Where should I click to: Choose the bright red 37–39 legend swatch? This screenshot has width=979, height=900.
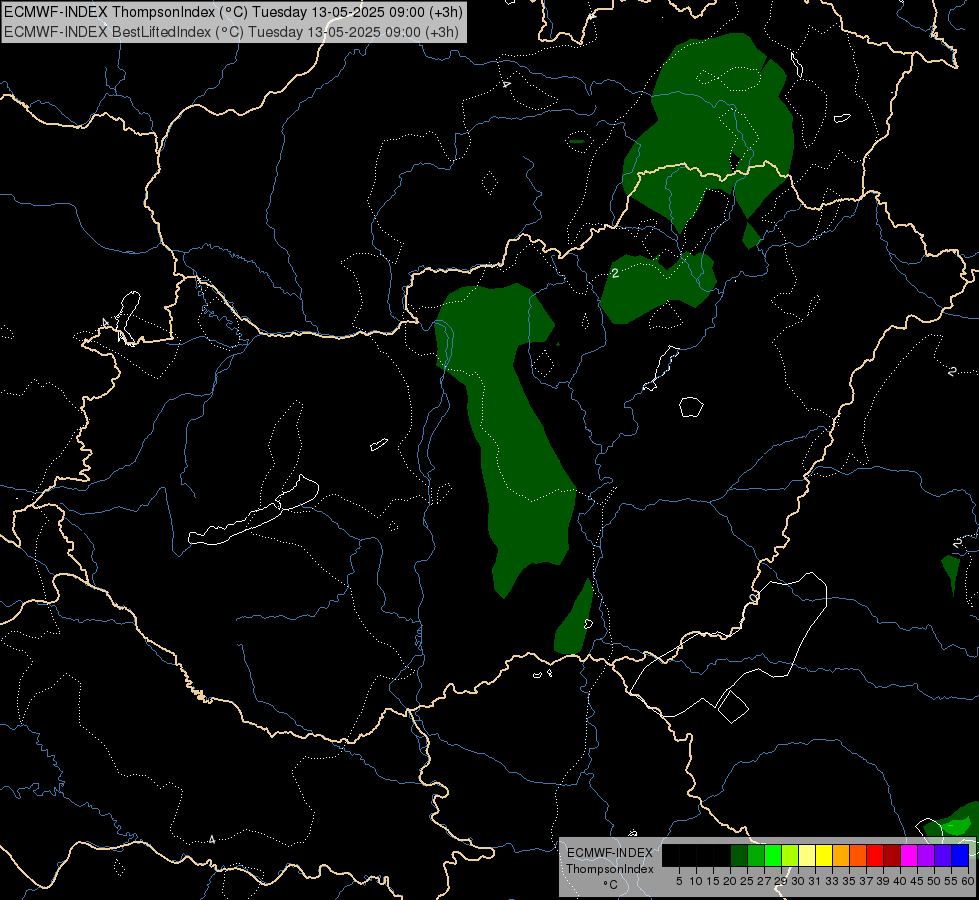(x=875, y=855)
